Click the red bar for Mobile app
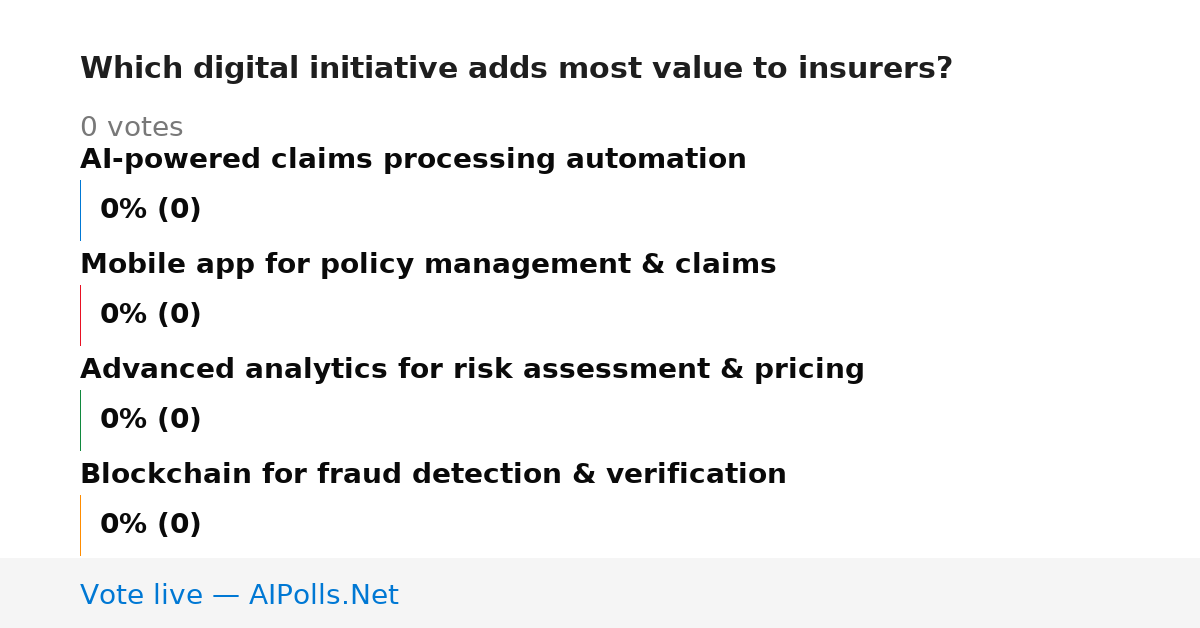 pos(80,315)
